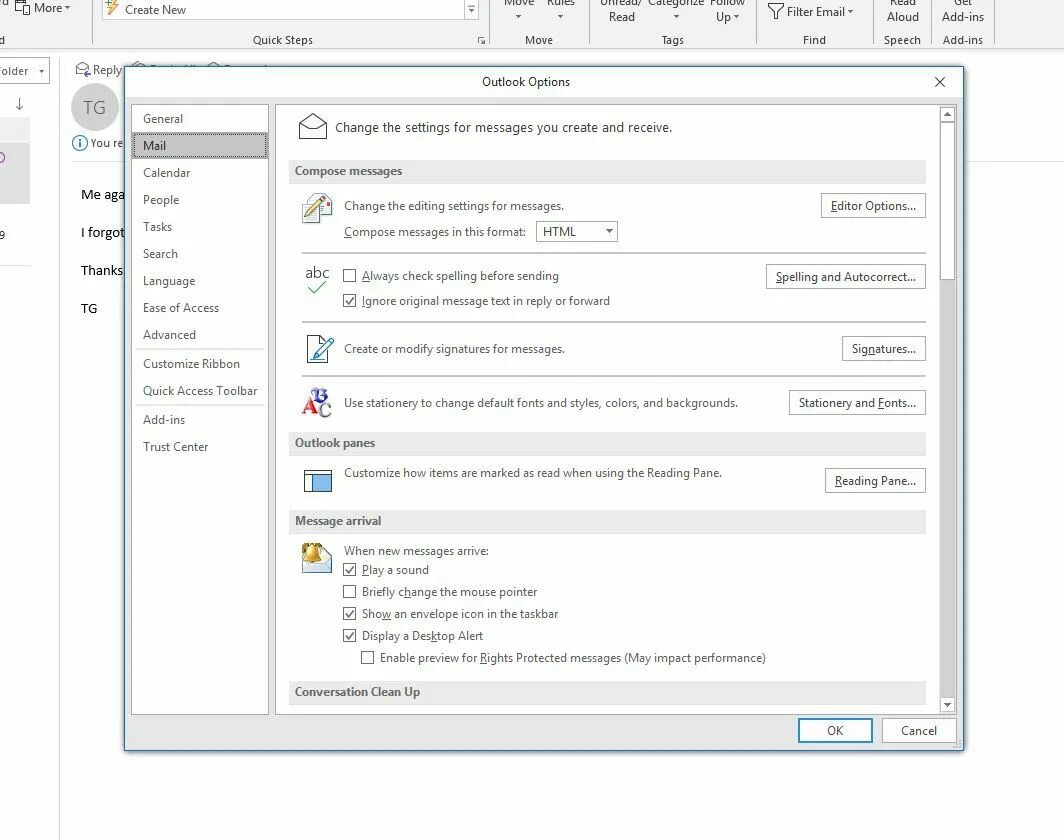
Task: Open Stationery and Fonts dialog
Action: (857, 402)
